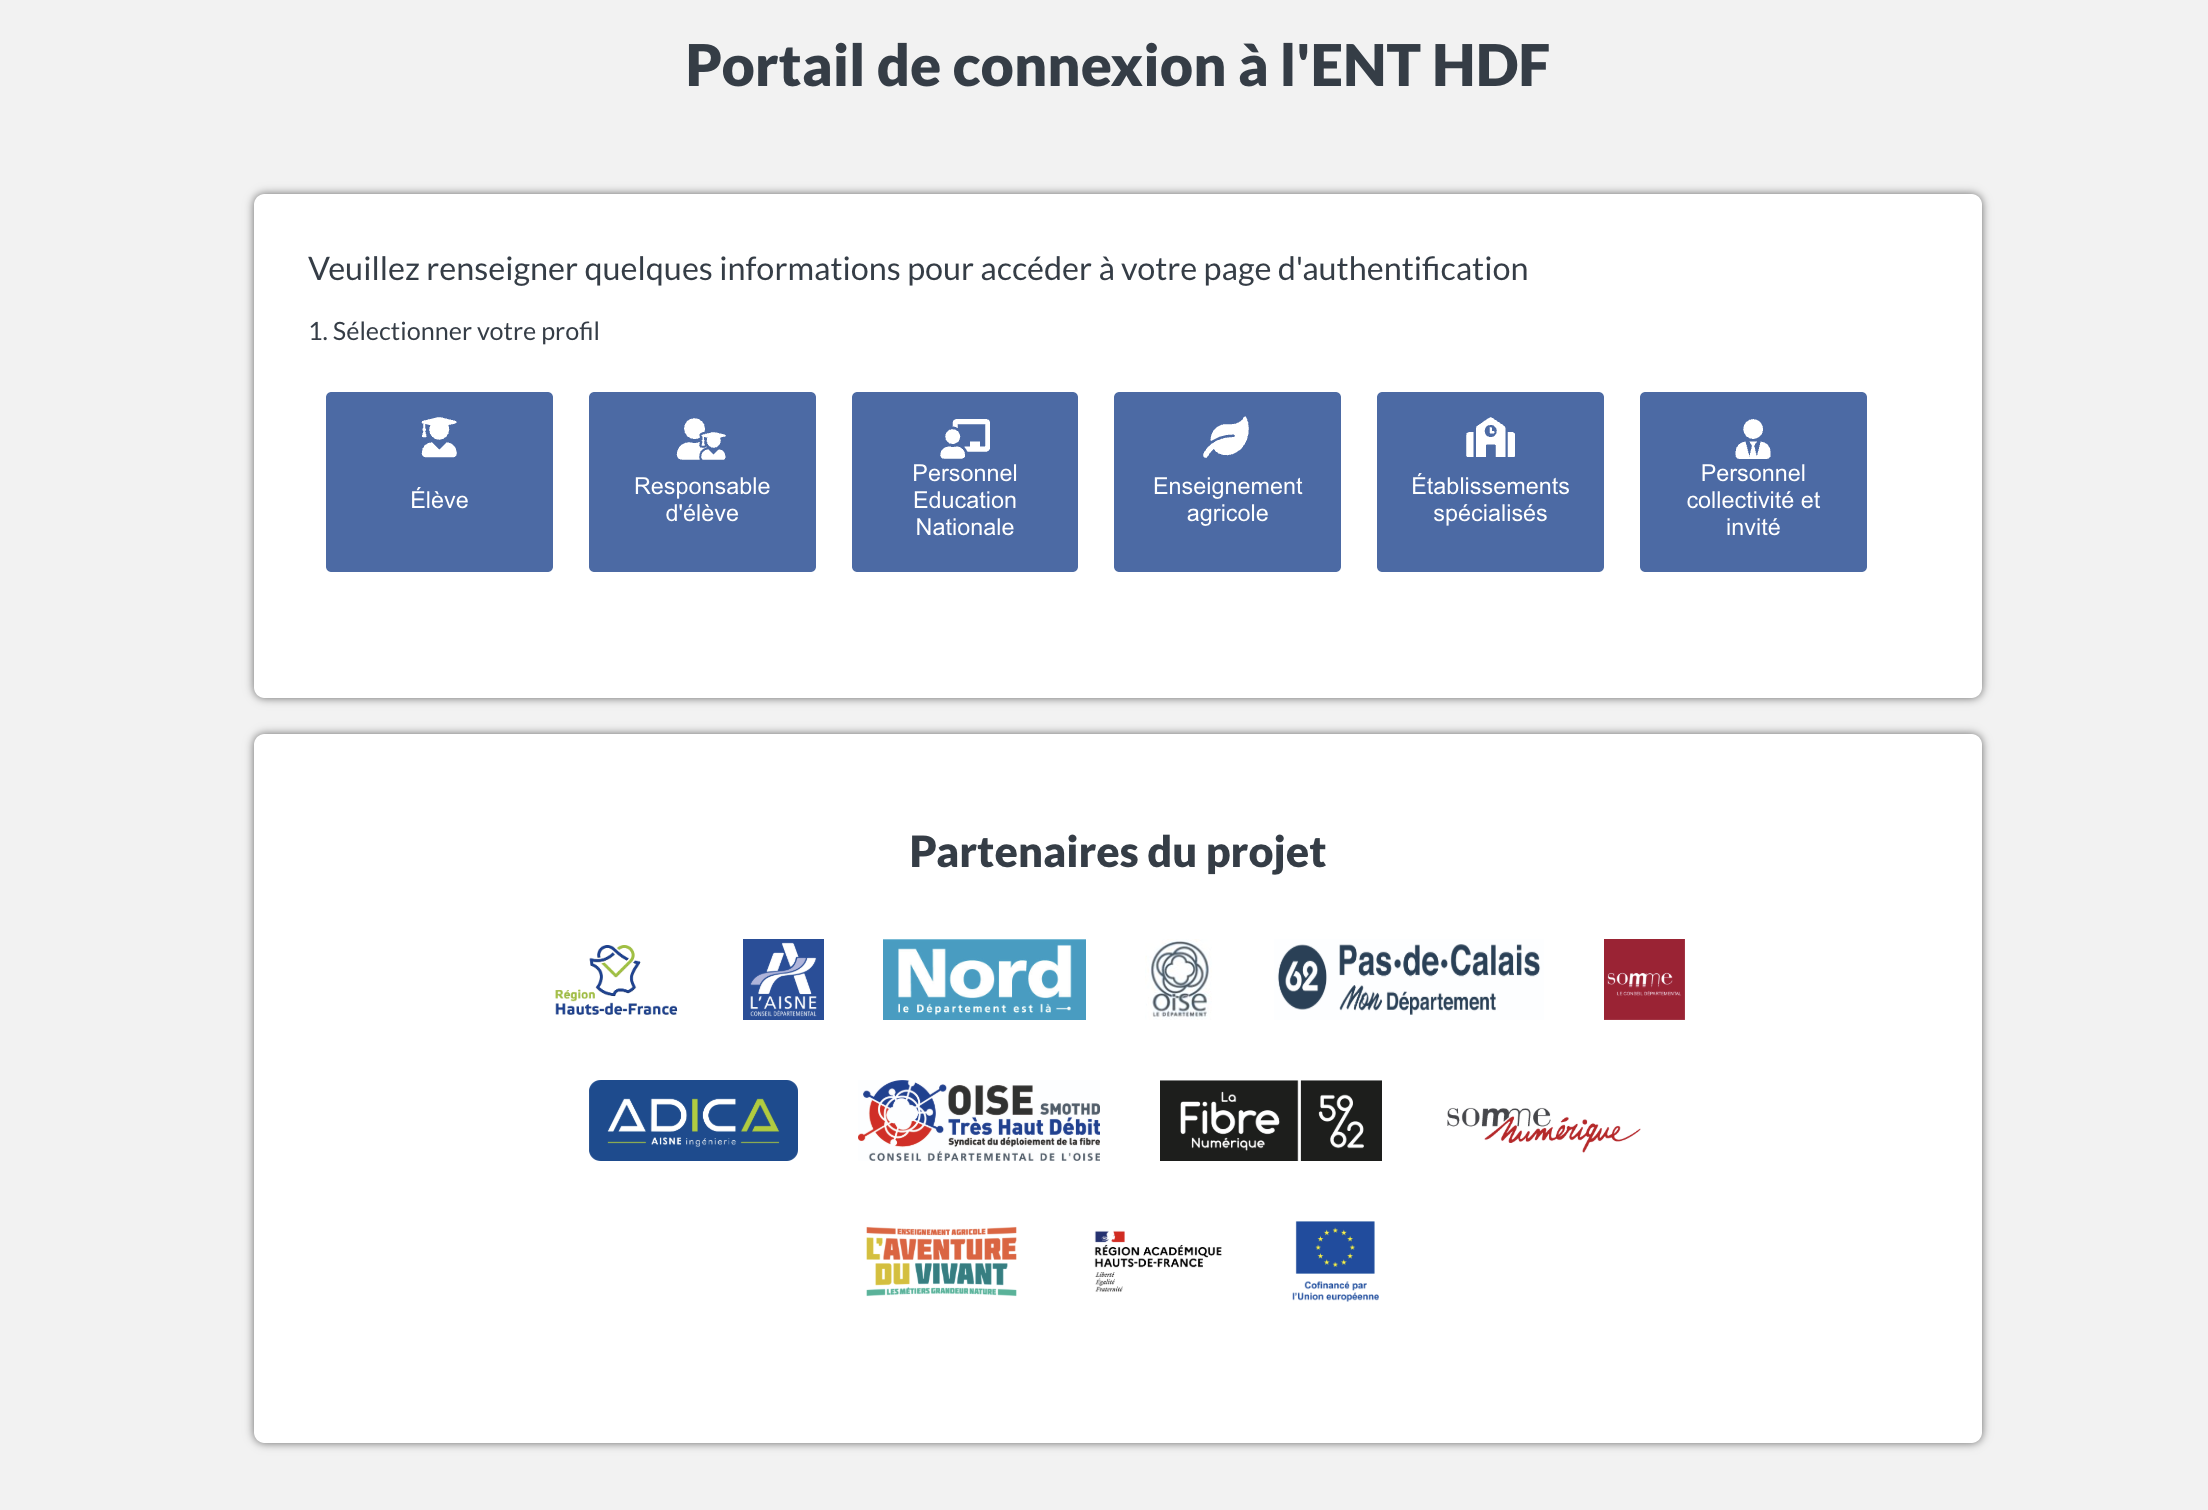This screenshot has height=1510, width=2208.
Task: Select Personnel Education Nationale profile
Action: point(965,482)
